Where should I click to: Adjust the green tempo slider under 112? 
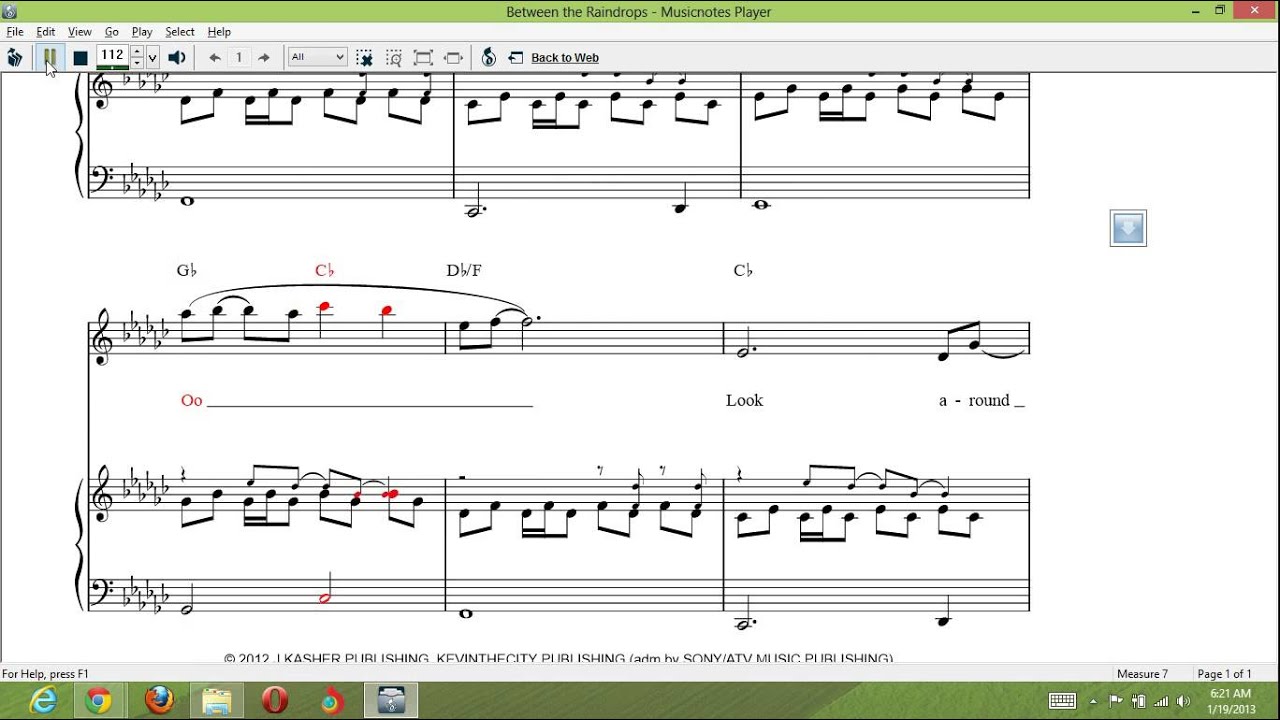pos(112,67)
